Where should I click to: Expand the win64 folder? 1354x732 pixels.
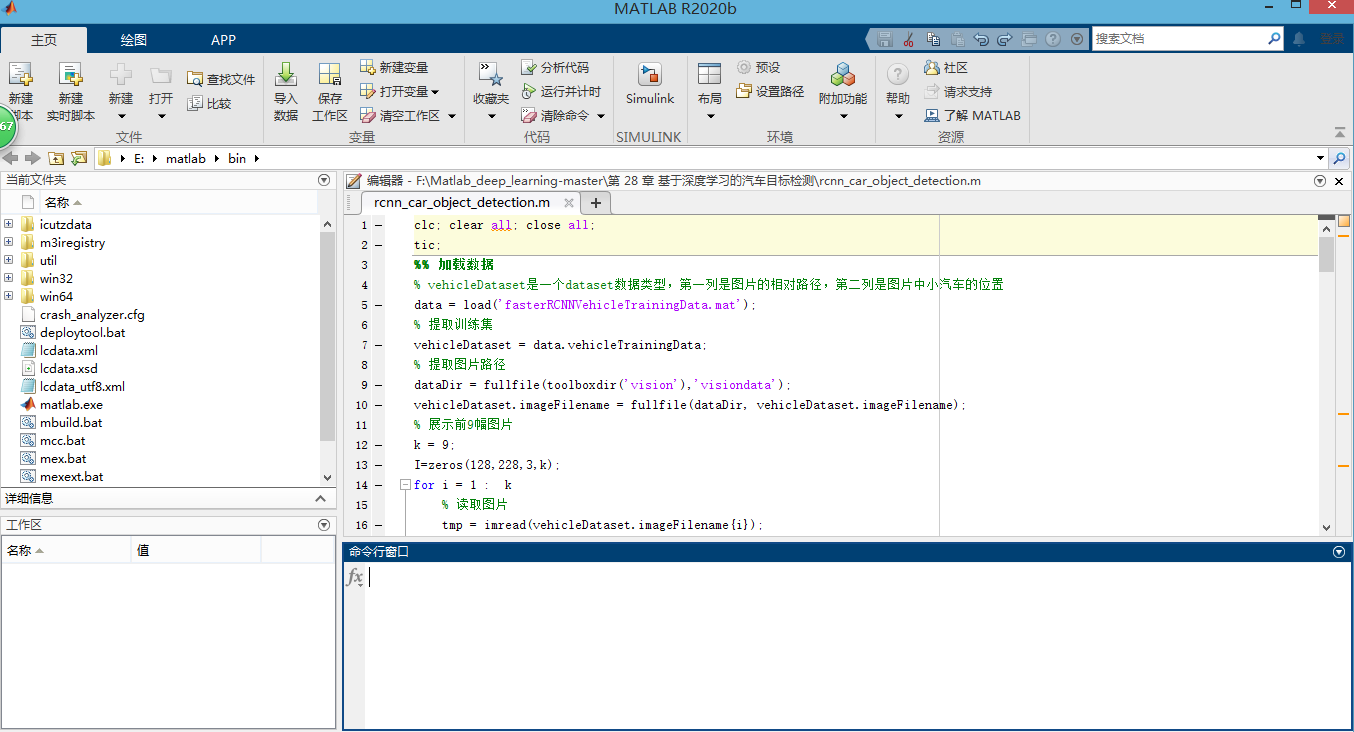tap(9, 296)
